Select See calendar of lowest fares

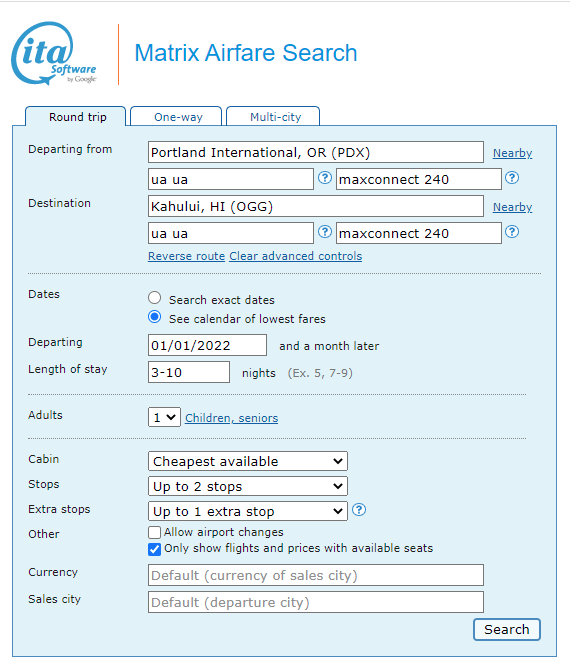tap(155, 317)
